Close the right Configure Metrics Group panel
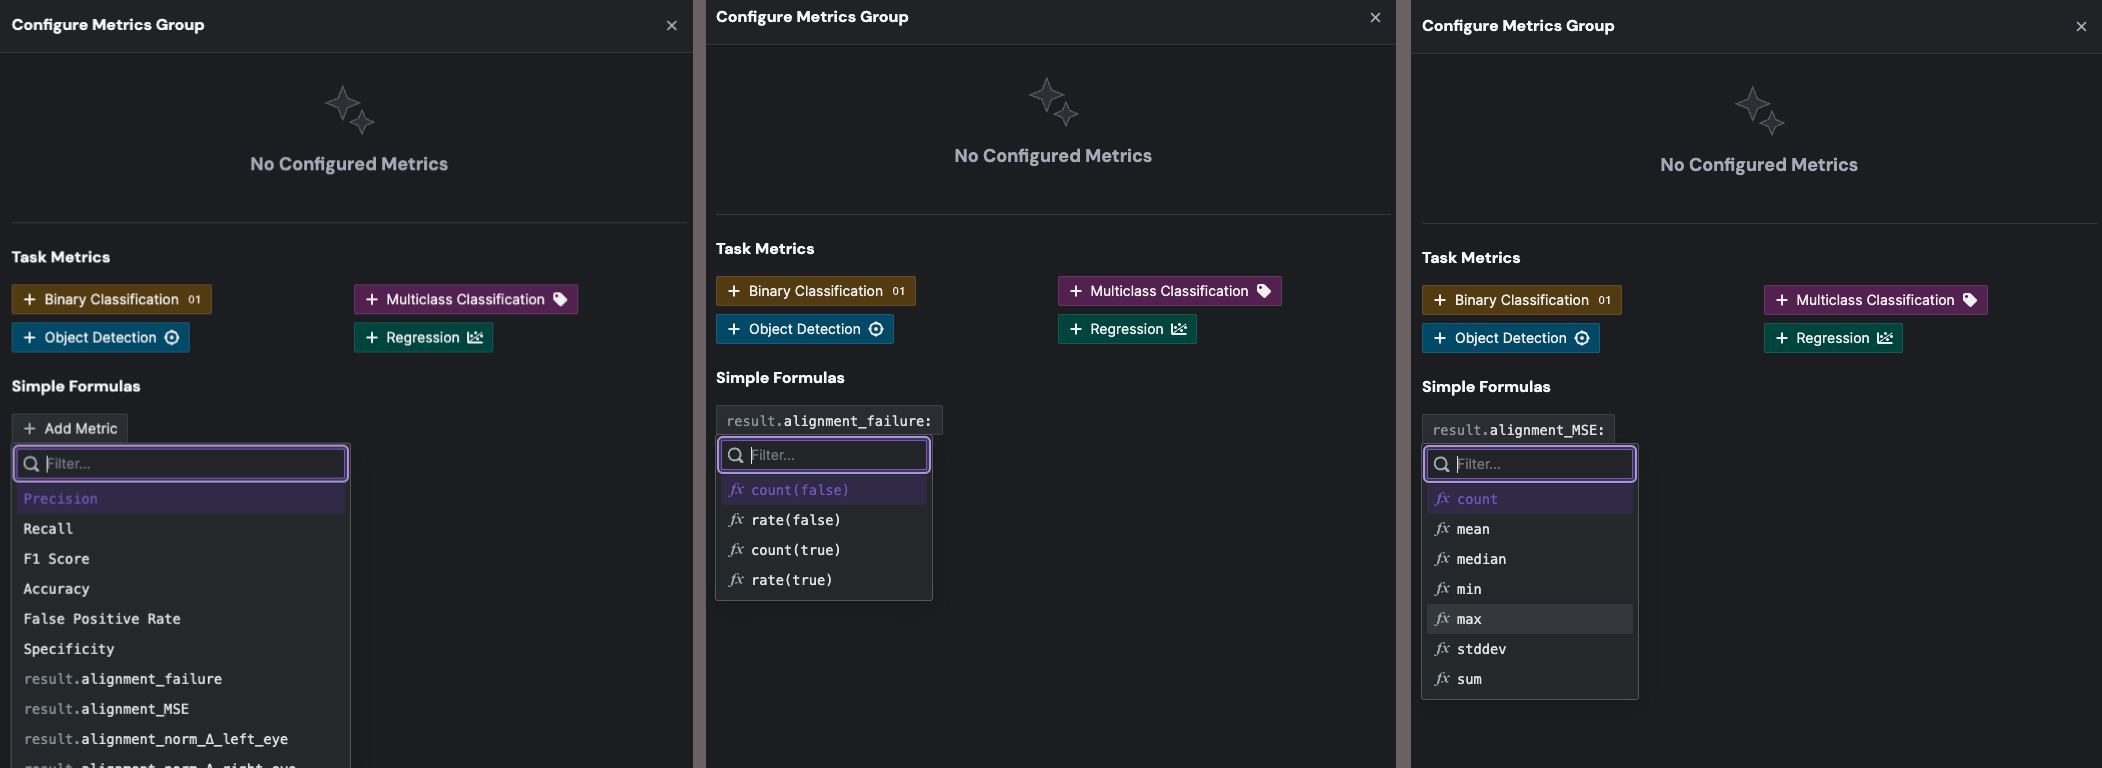Screen dimensions: 2102x768 point(2081,27)
